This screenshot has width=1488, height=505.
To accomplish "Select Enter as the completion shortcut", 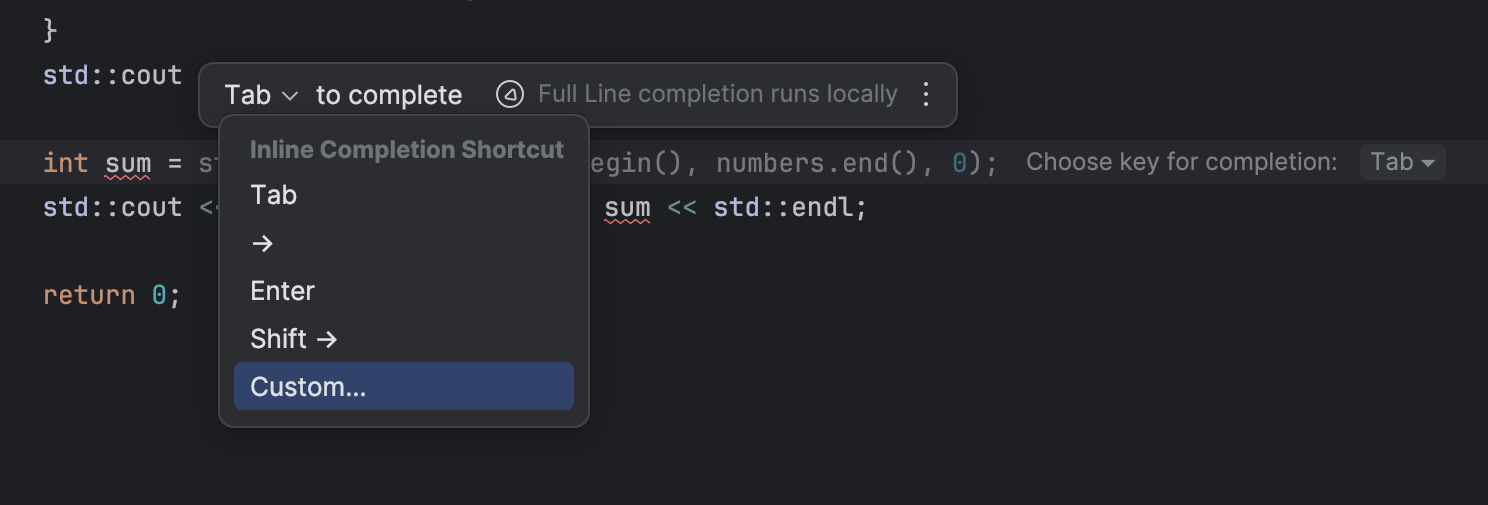I will (x=283, y=291).
